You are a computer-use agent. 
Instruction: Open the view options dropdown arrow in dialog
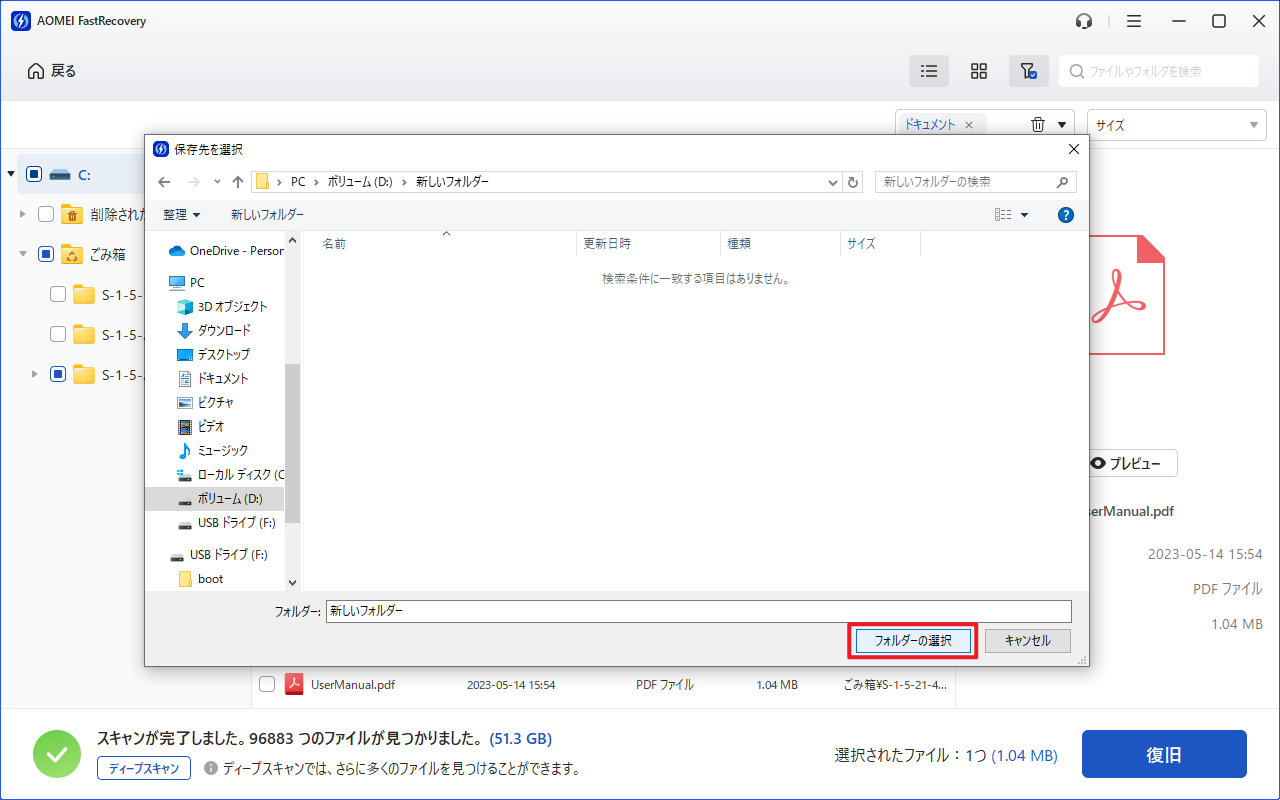1025,215
